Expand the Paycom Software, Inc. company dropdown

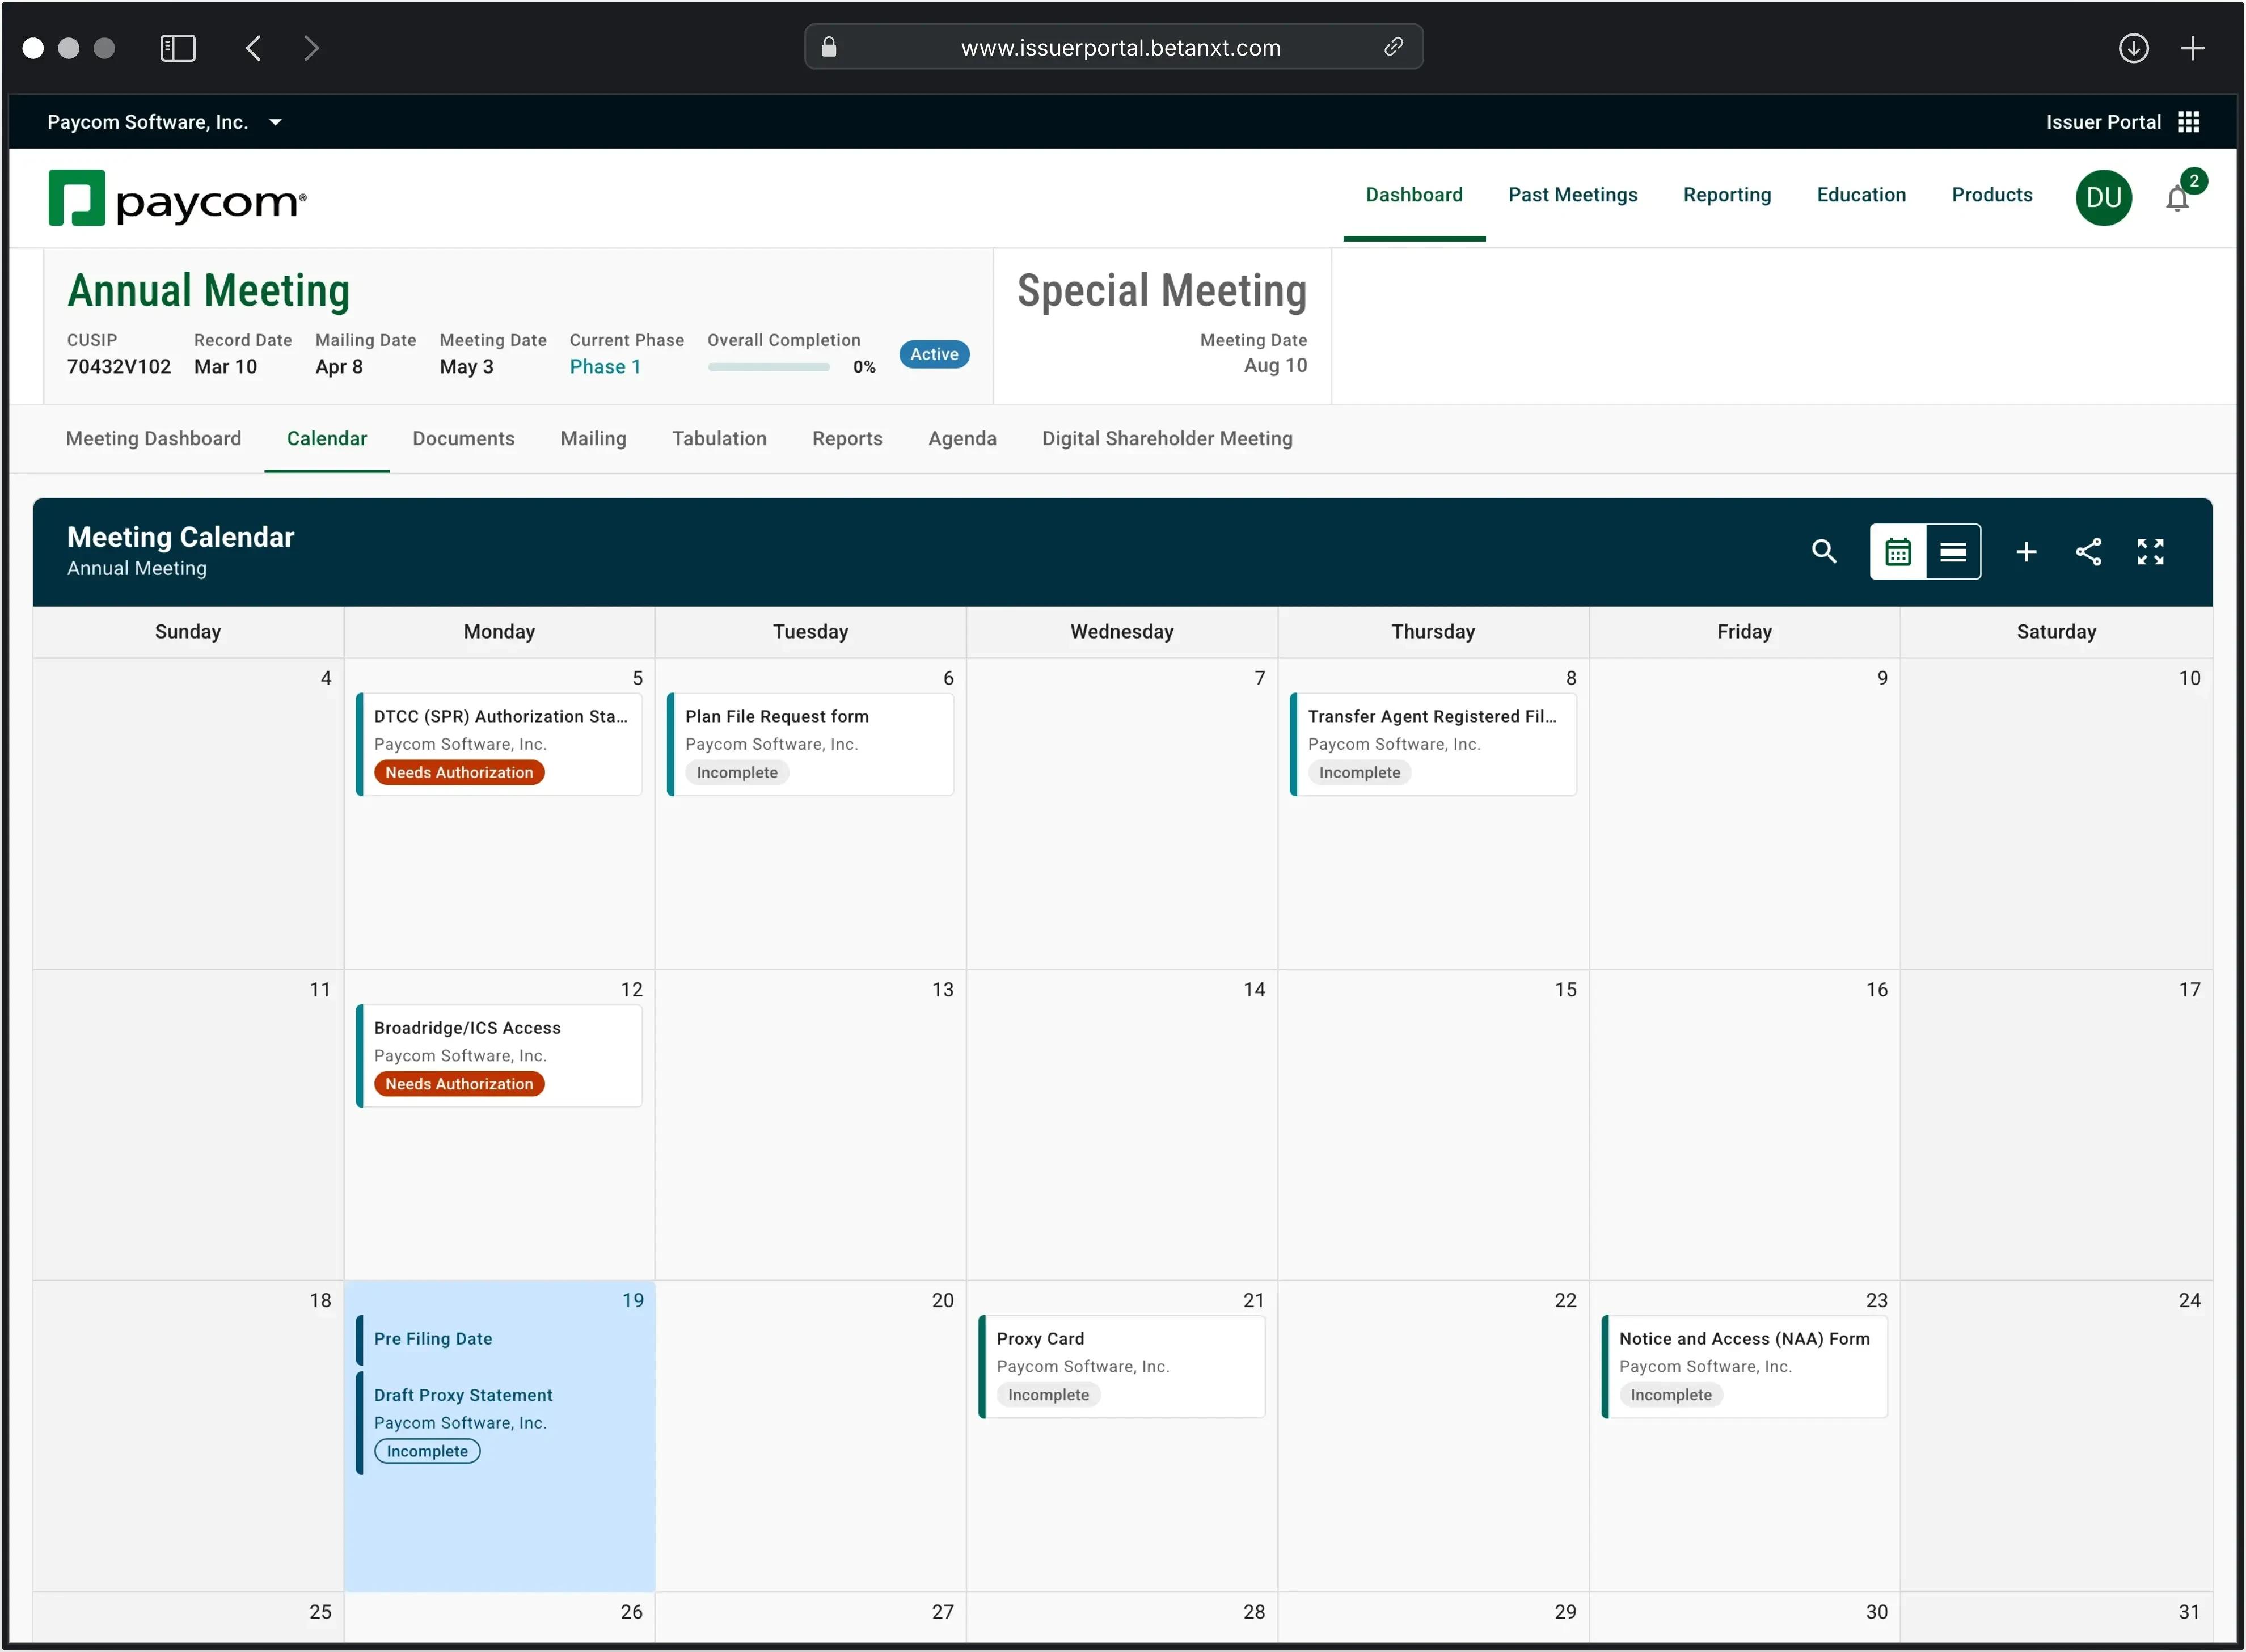(x=275, y=122)
